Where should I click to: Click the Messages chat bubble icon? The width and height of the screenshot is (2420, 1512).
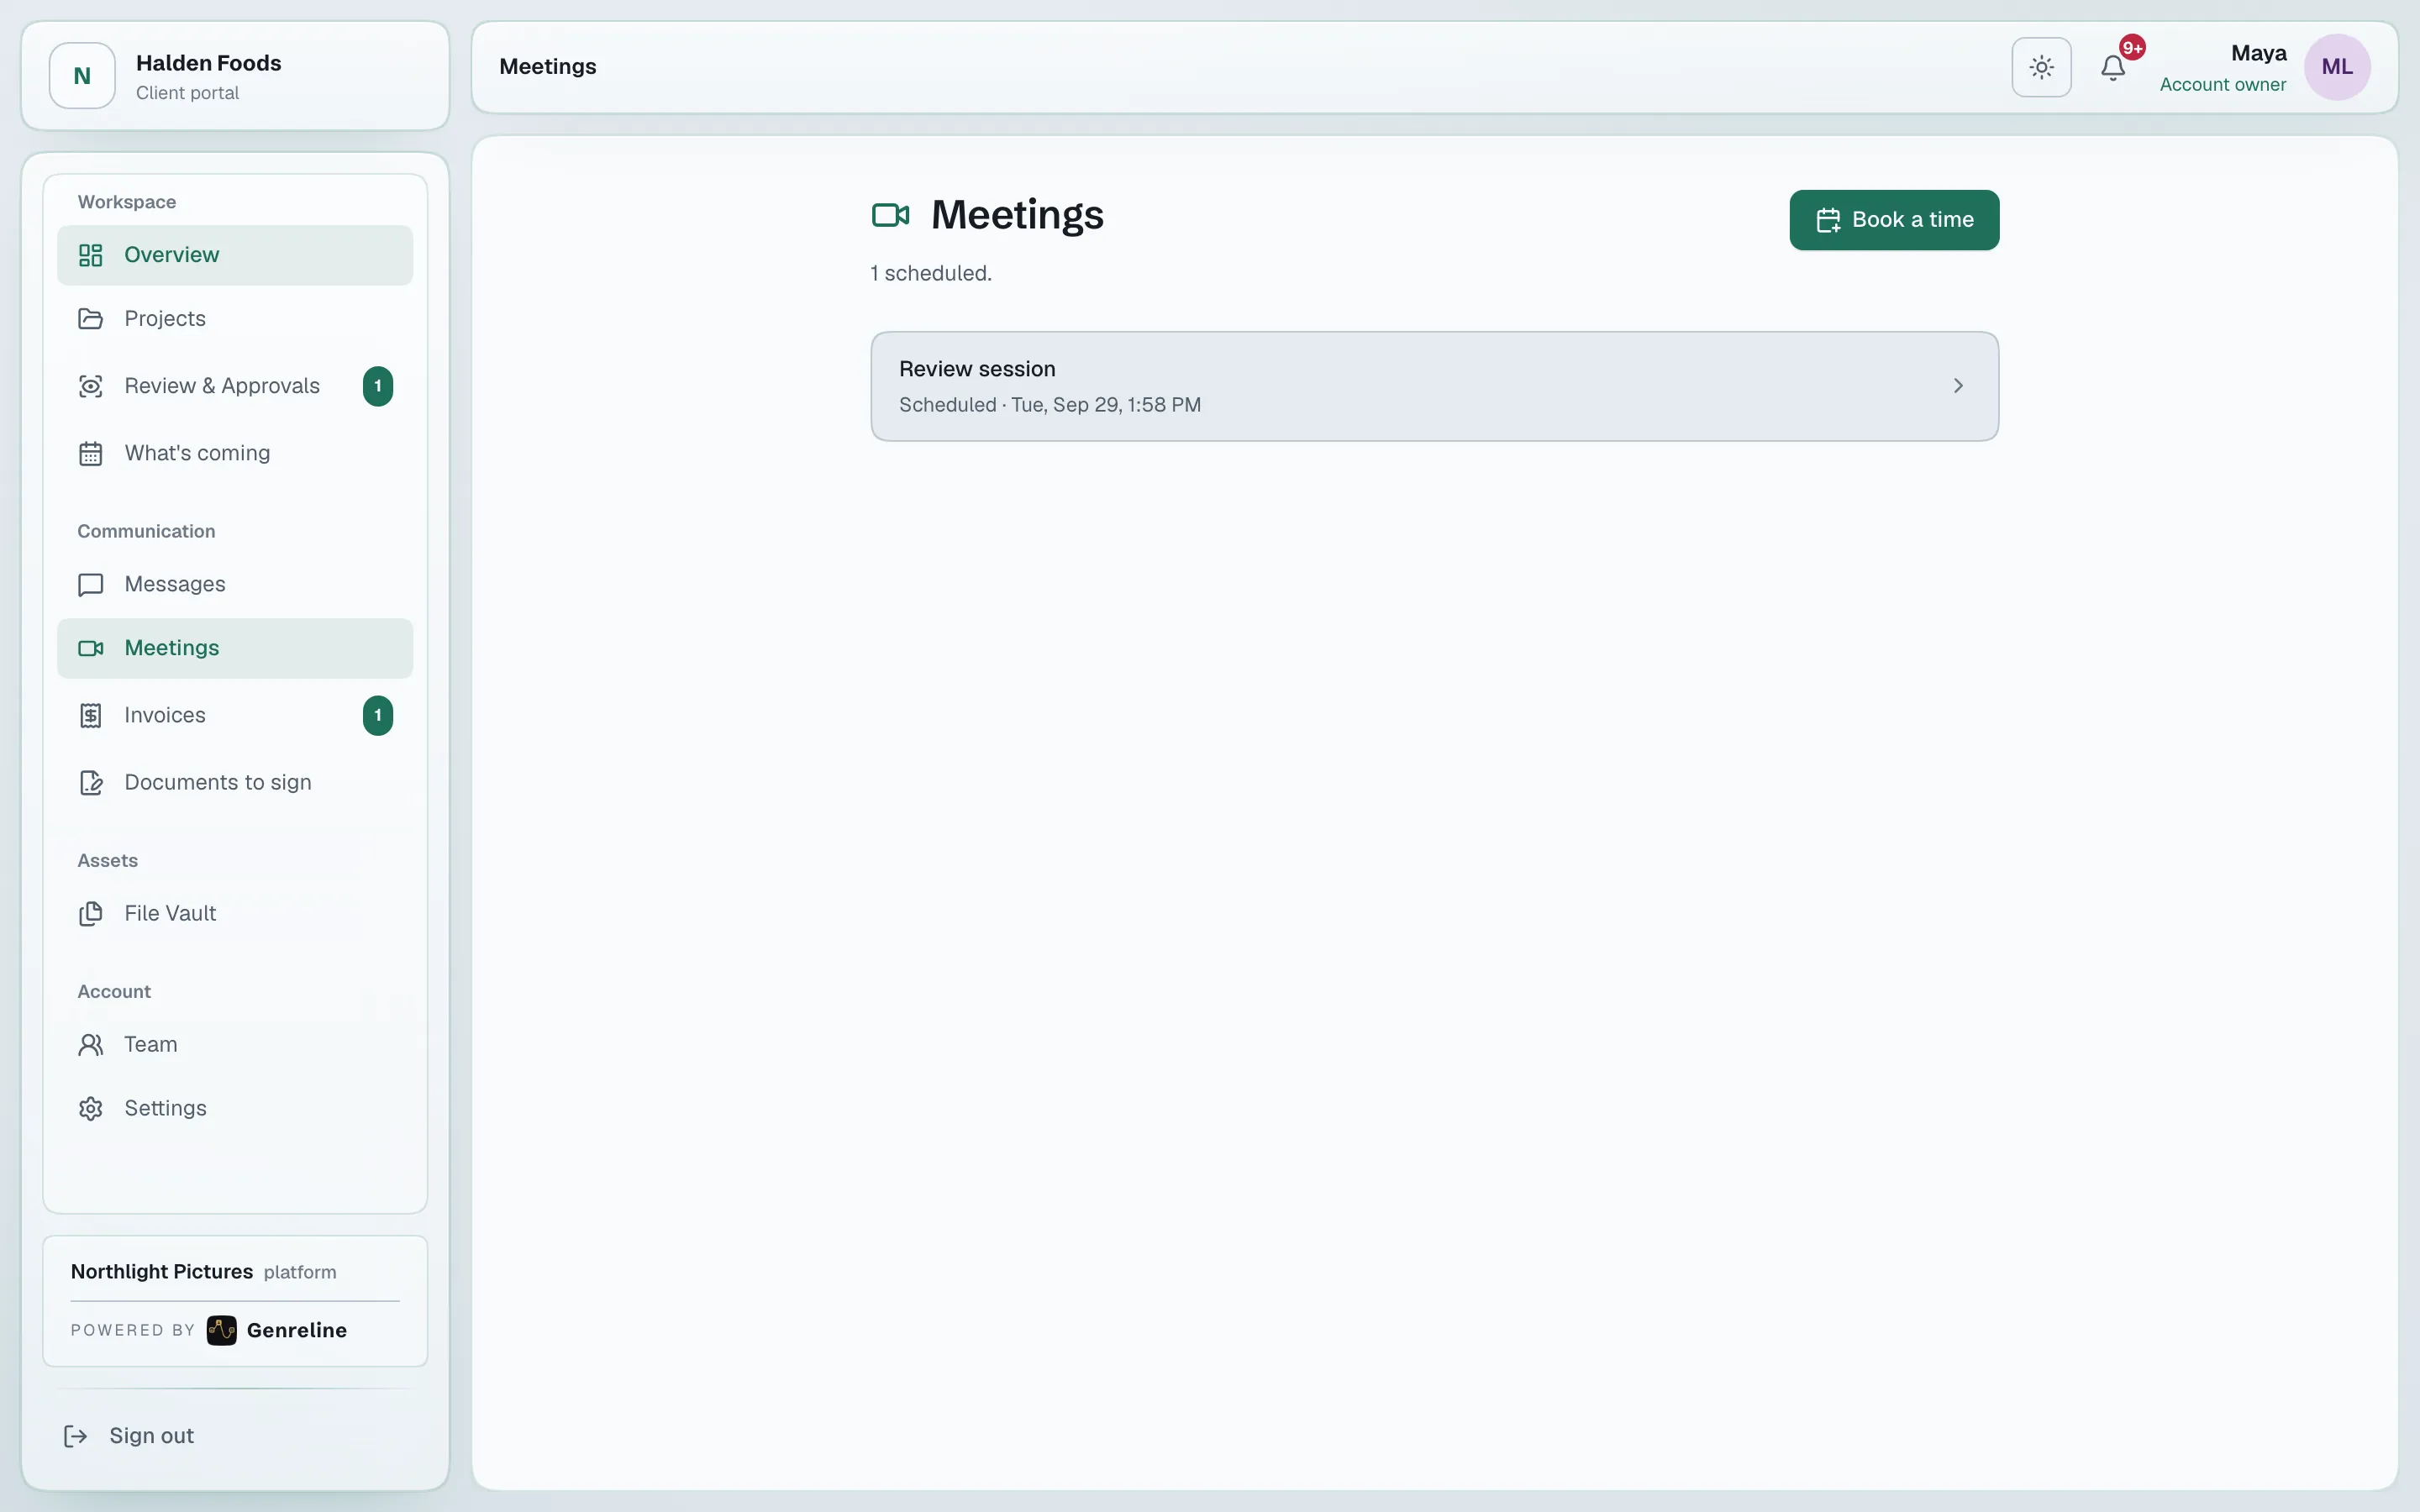[x=91, y=584]
